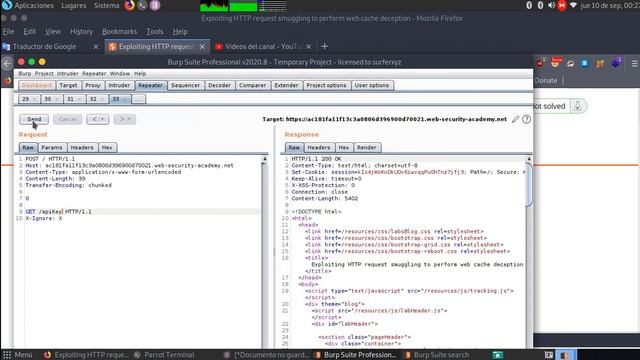Viewport: 640px width, 360px height.
Task: Click the network Wi-Fi tray icon
Action: pyautogui.click(x=573, y=5)
